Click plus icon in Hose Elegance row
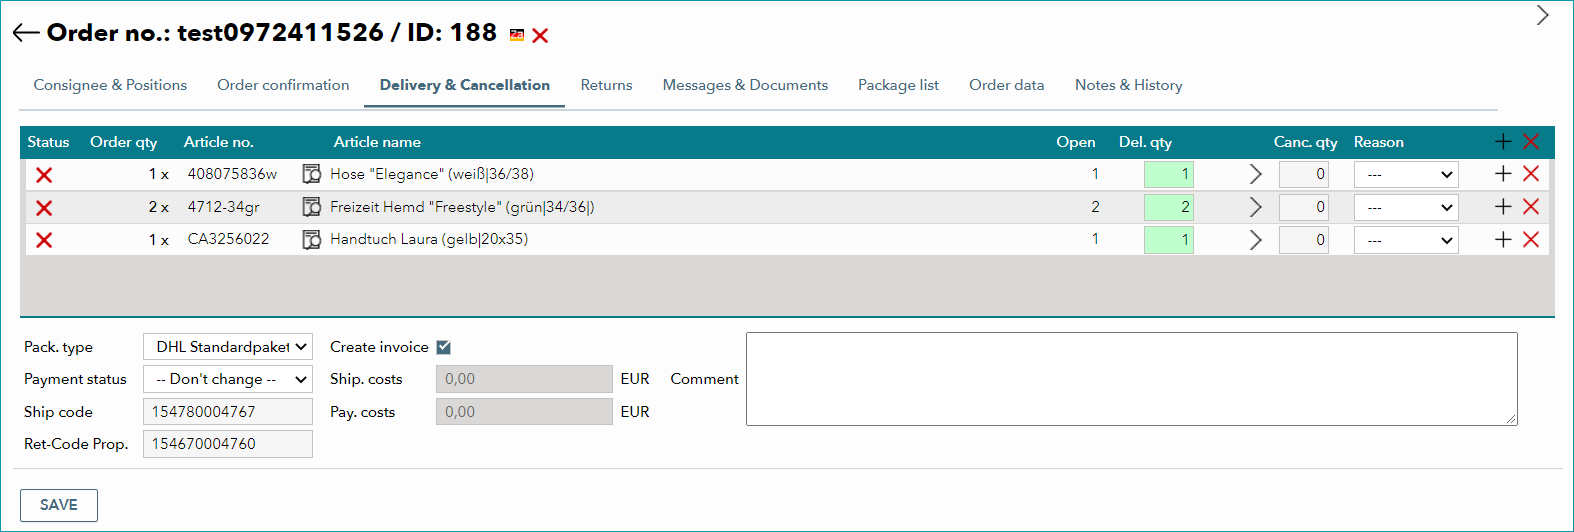 [1503, 174]
